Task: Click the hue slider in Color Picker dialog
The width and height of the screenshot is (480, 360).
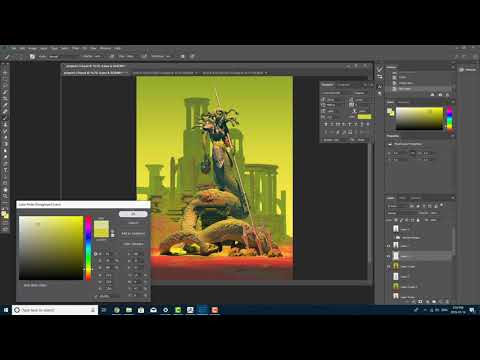Action: point(88,248)
